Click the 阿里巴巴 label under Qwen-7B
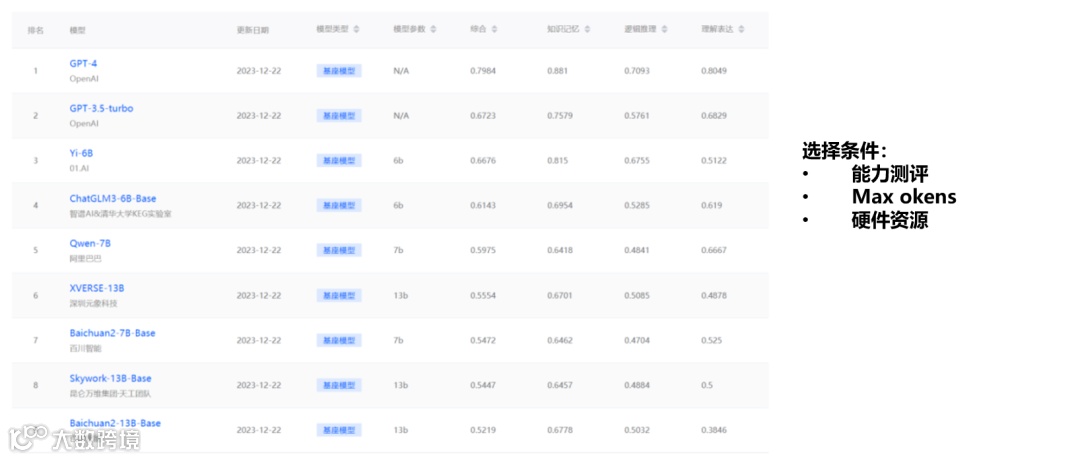 pyautogui.click(x=85, y=258)
